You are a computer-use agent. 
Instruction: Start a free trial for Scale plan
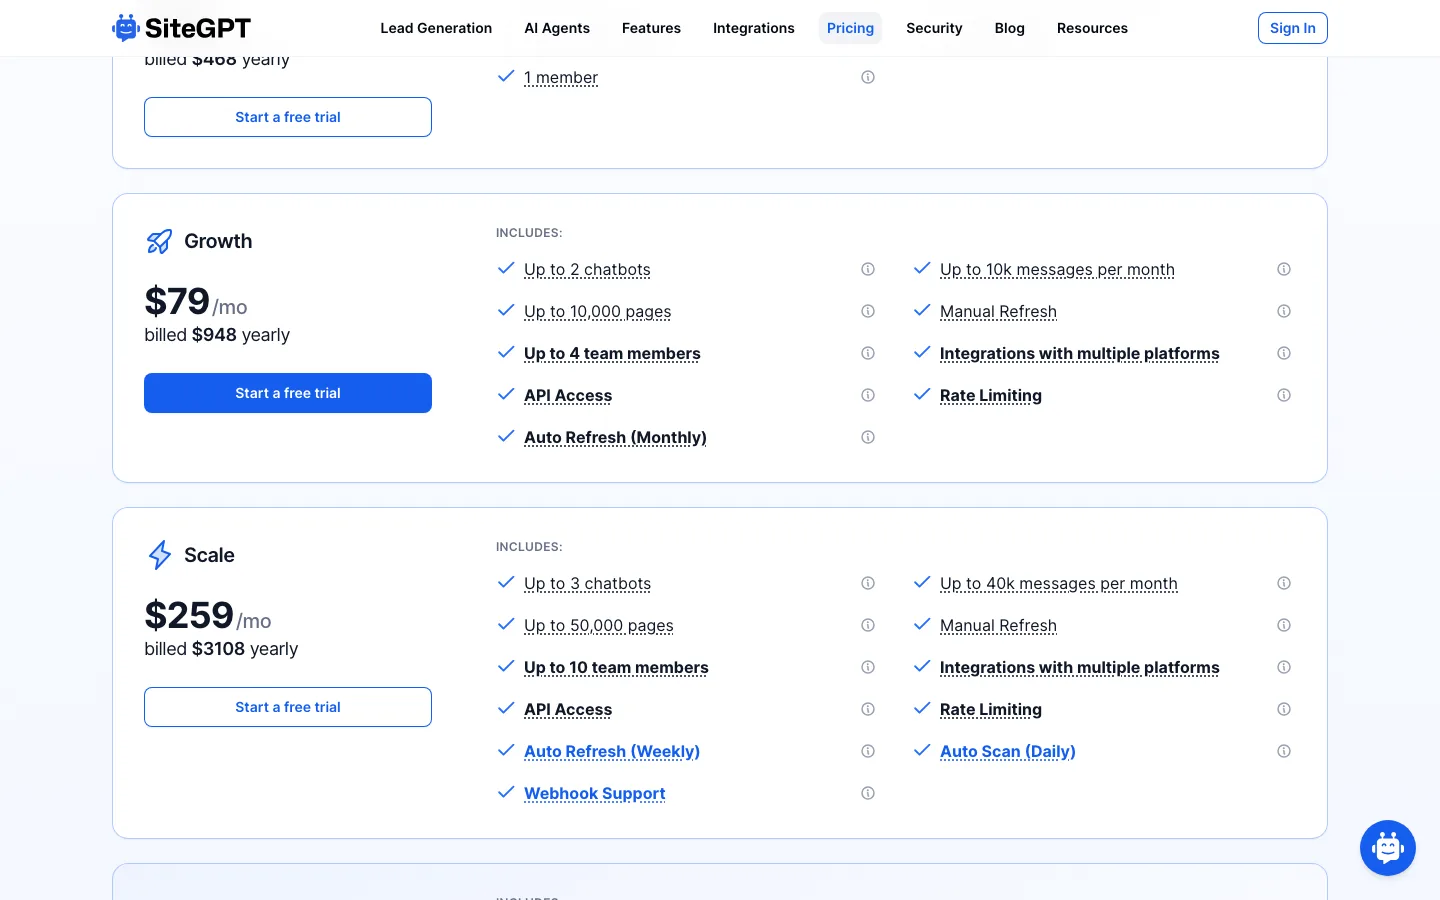pos(288,707)
